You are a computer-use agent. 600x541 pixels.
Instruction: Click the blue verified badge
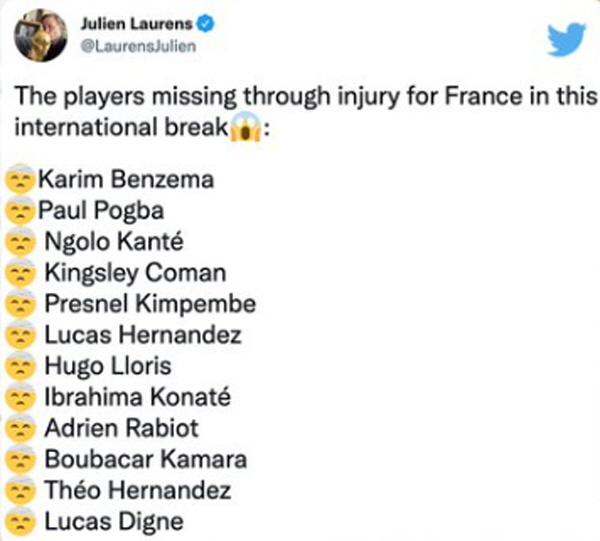coord(205,24)
